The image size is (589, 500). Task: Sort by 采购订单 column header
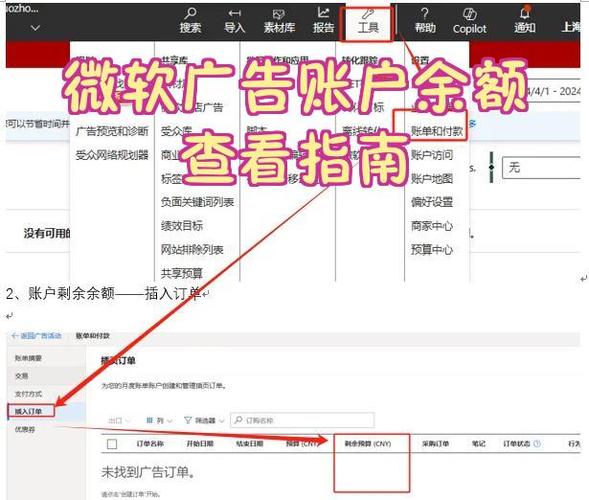(435, 444)
